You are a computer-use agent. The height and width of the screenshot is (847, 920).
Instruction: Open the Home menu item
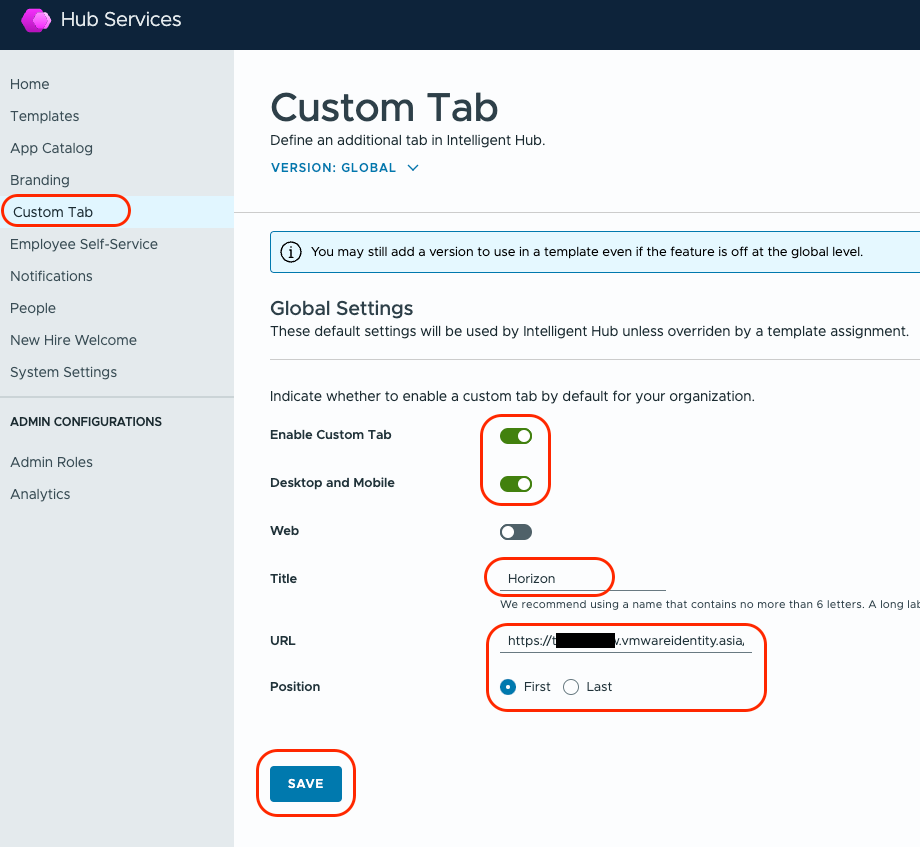point(30,84)
